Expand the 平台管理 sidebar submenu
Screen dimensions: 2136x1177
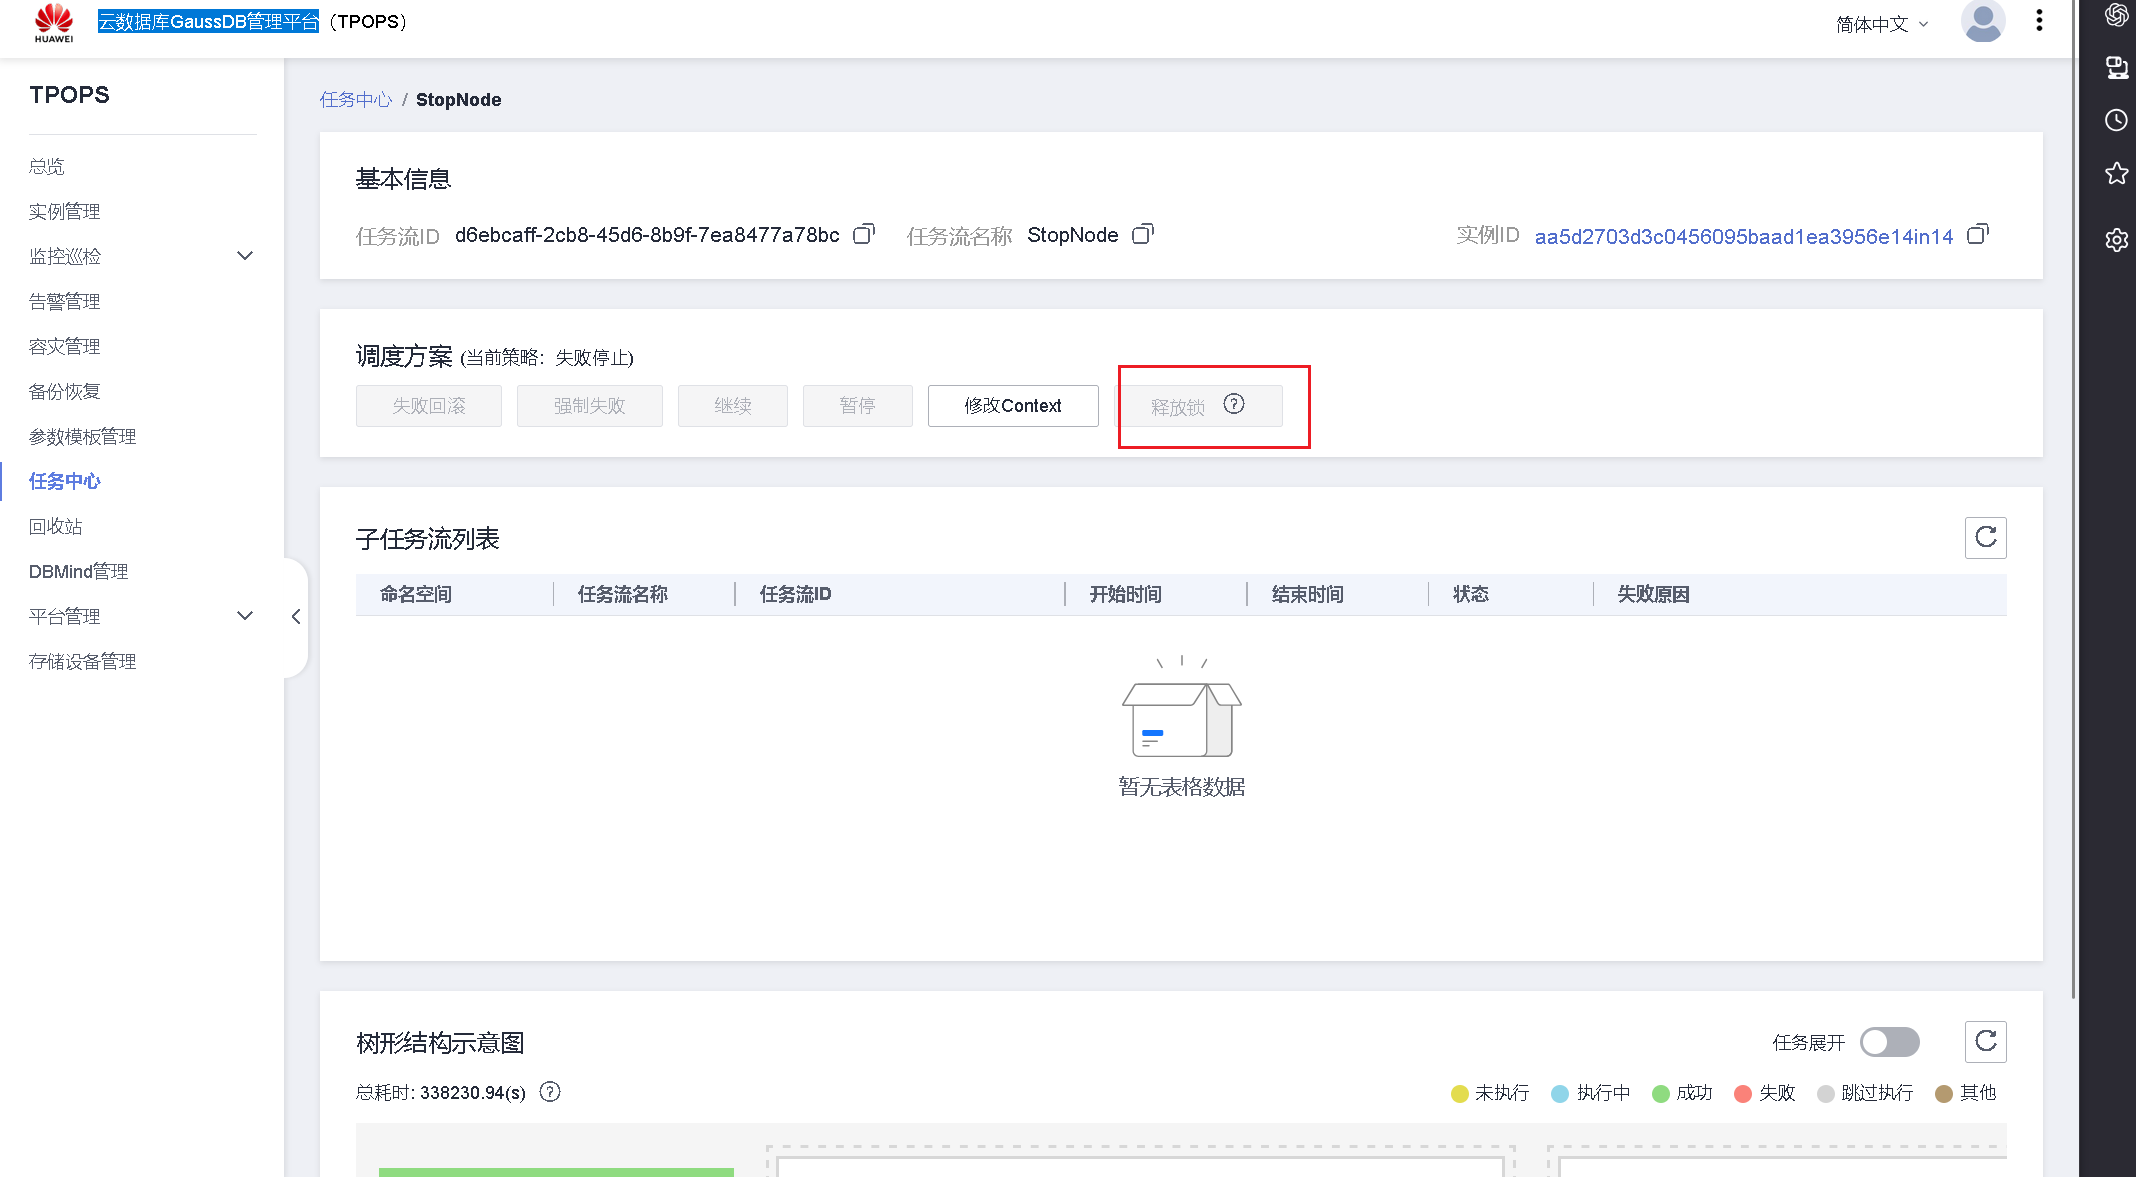244,616
